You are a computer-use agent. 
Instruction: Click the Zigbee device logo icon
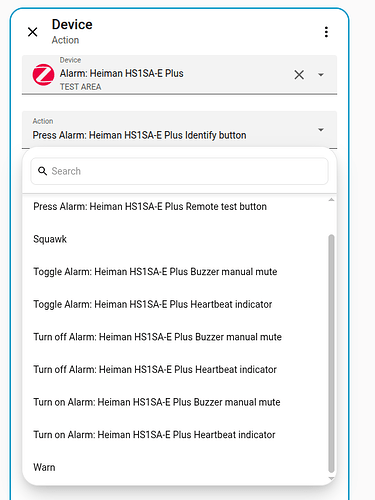point(44,75)
